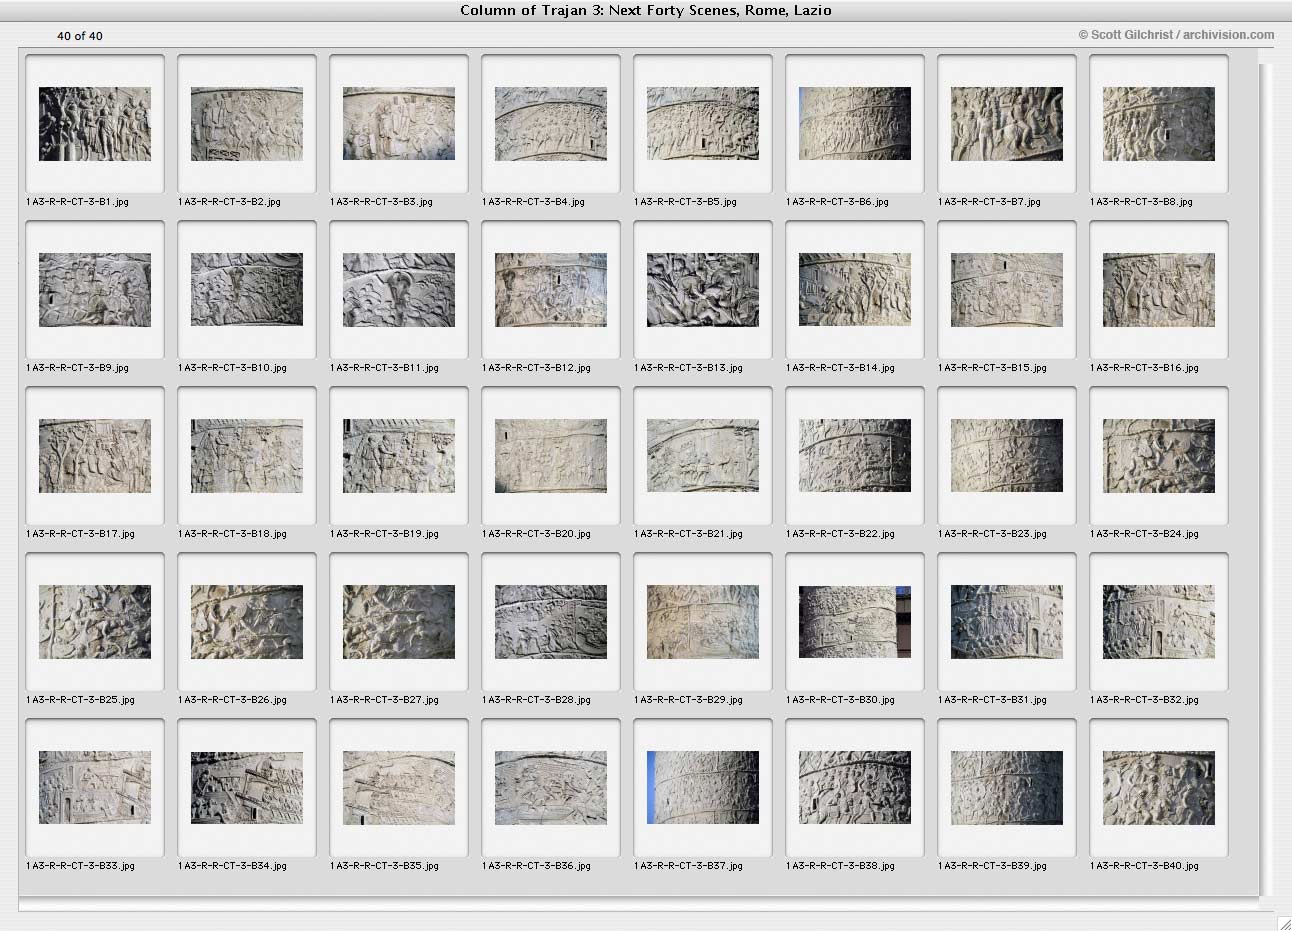Select the 1A3-R-R-CT-3-B5.jpg slide
Image resolution: width=1292 pixels, height=931 pixels.
click(703, 124)
